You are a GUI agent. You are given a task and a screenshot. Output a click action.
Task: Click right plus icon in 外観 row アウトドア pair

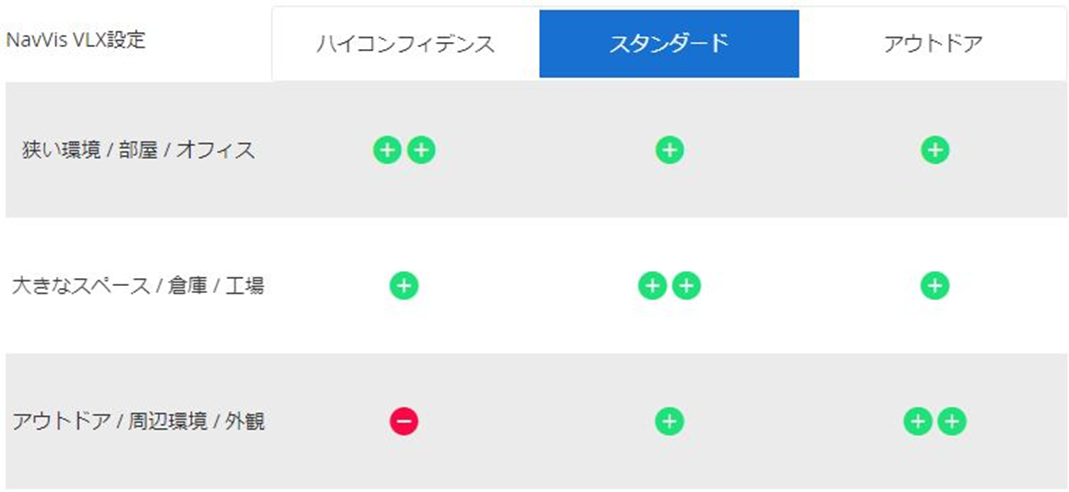coord(952,422)
